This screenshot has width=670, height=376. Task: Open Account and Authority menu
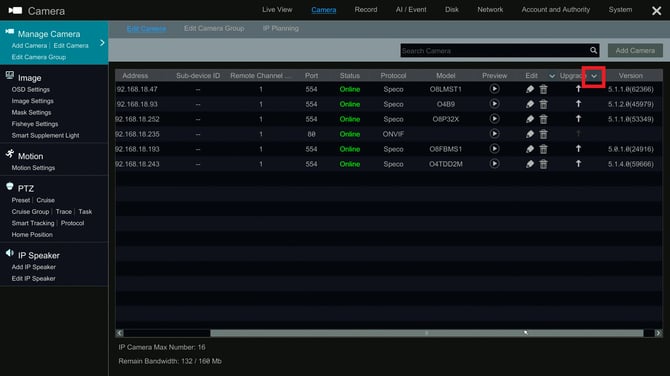point(555,9)
